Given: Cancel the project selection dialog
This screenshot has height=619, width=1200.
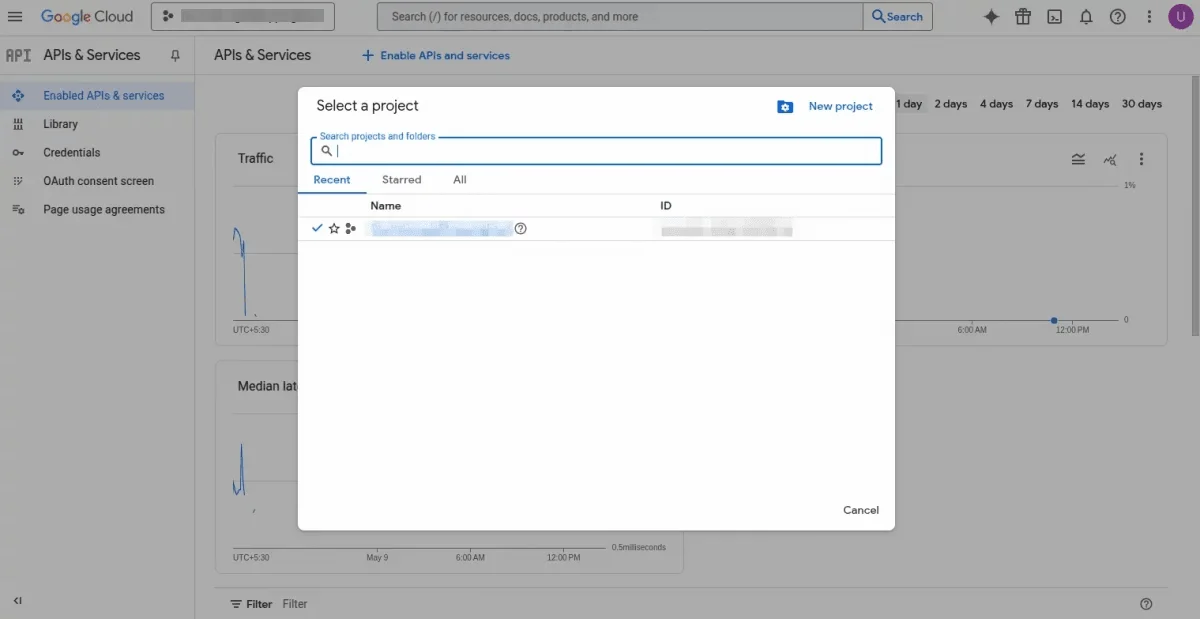Looking at the screenshot, I should coord(860,510).
